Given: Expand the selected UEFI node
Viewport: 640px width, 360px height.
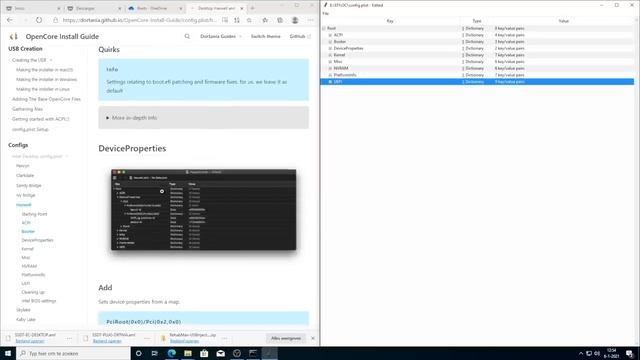Looking at the screenshot, I should [x=330, y=82].
